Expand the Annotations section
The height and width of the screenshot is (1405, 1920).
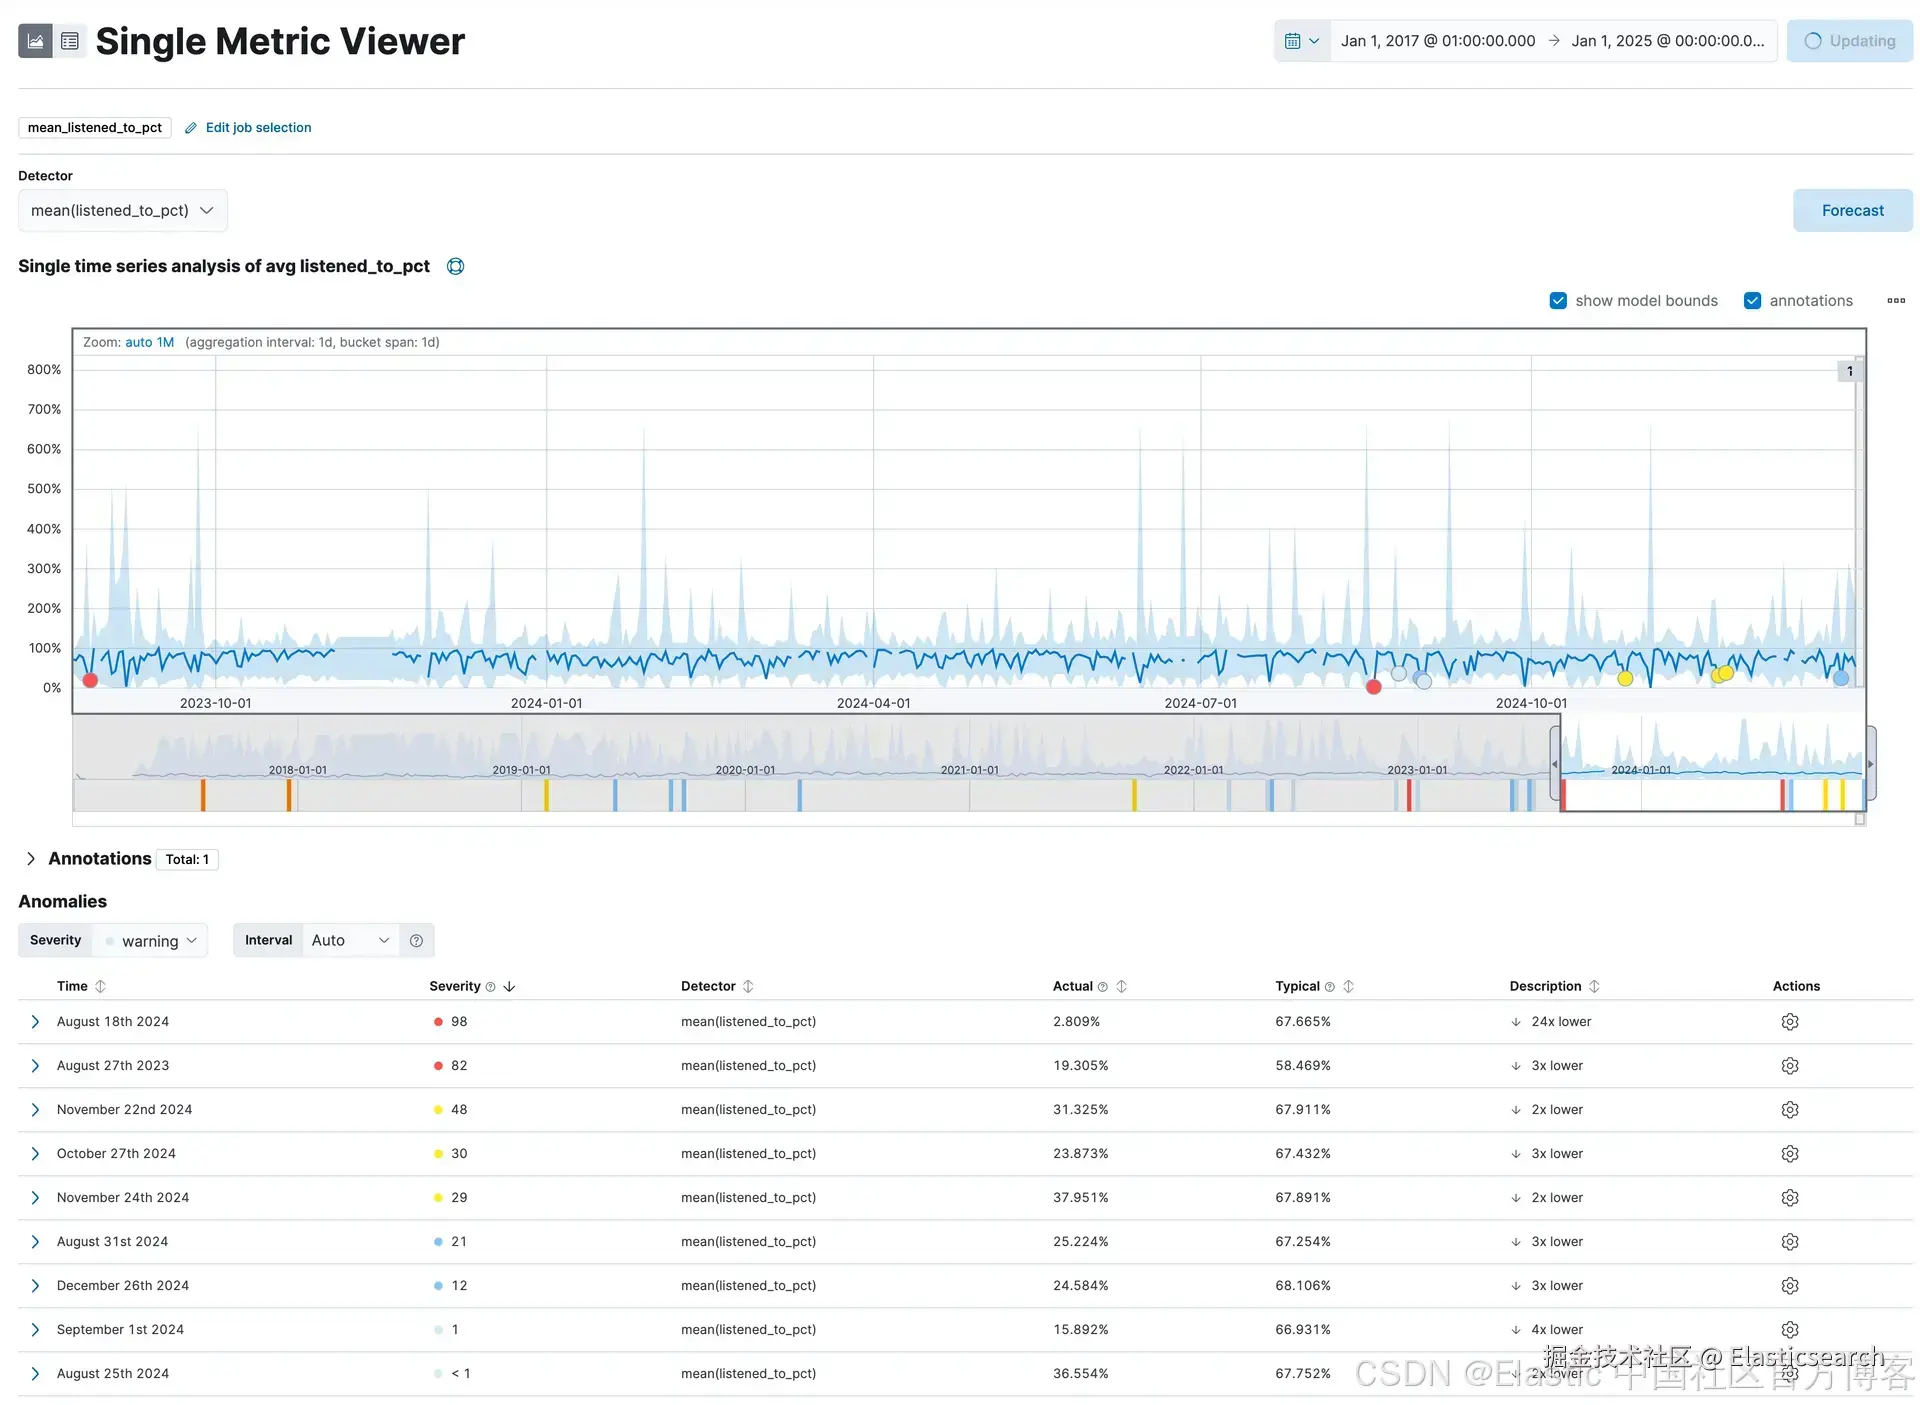(x=31, y=858)
